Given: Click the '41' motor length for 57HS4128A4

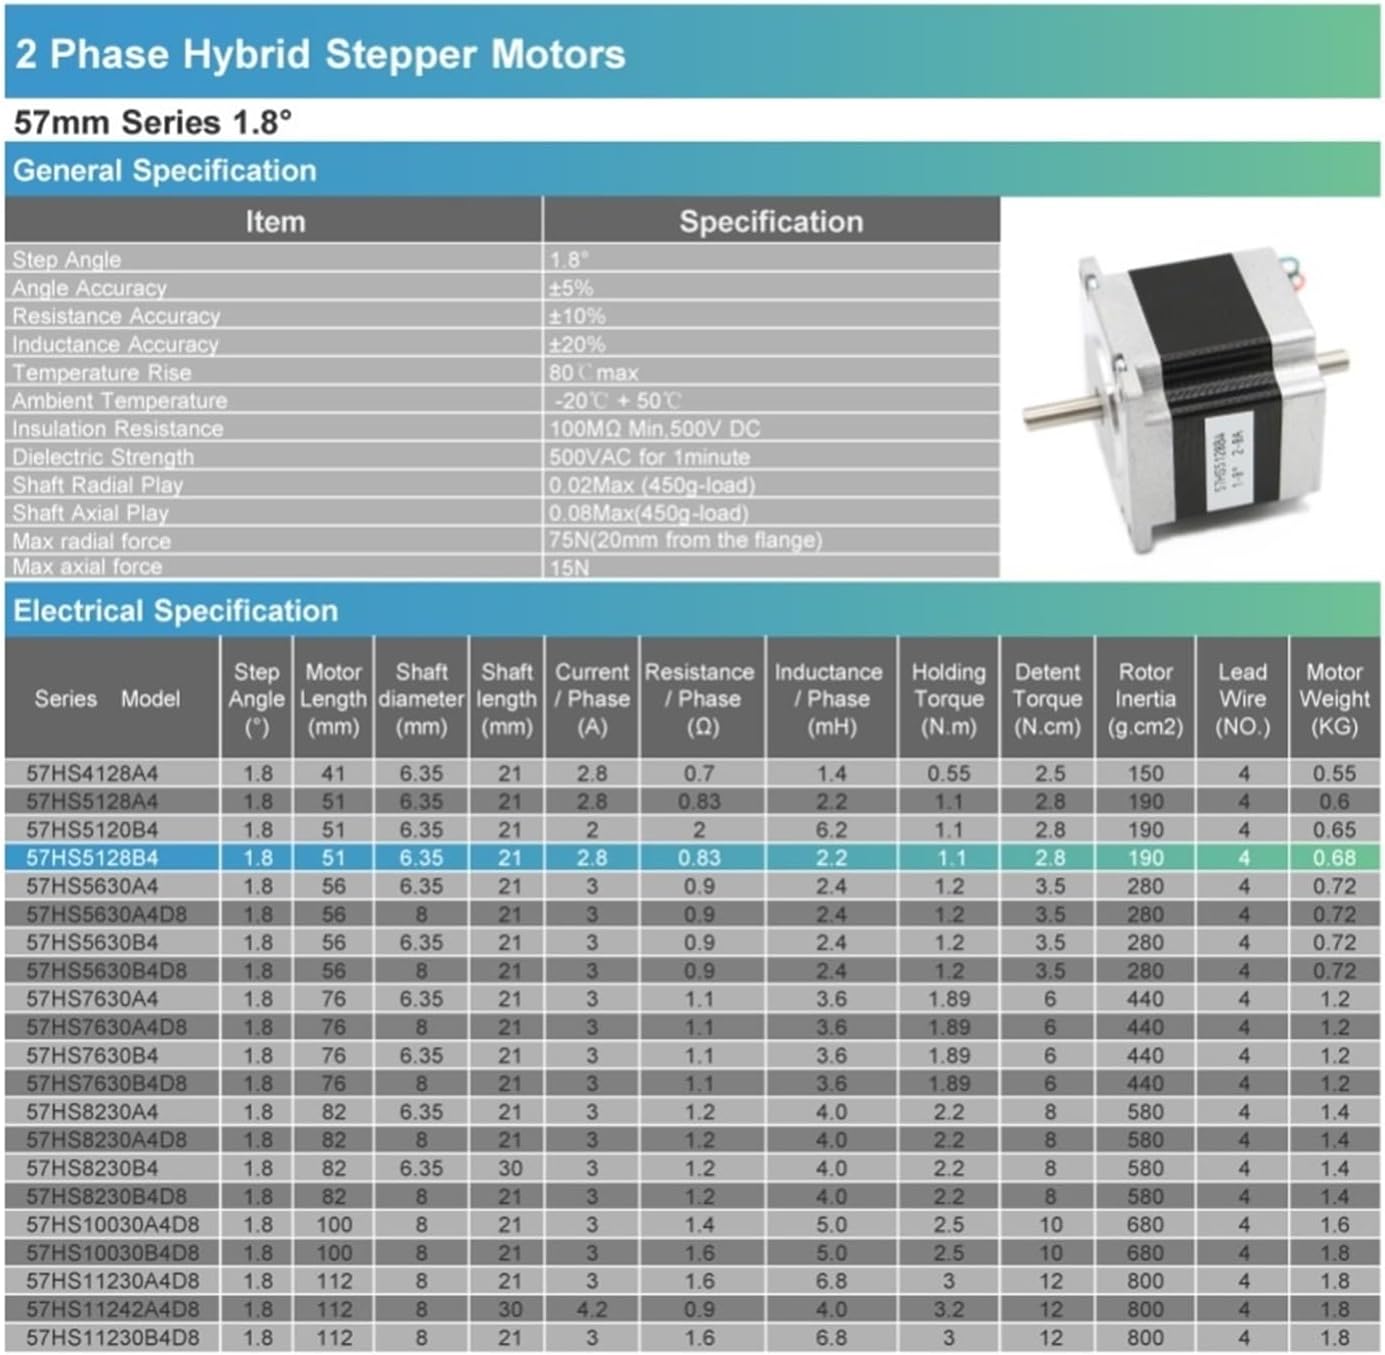Looking at the screenshot, I should [333, 773].
